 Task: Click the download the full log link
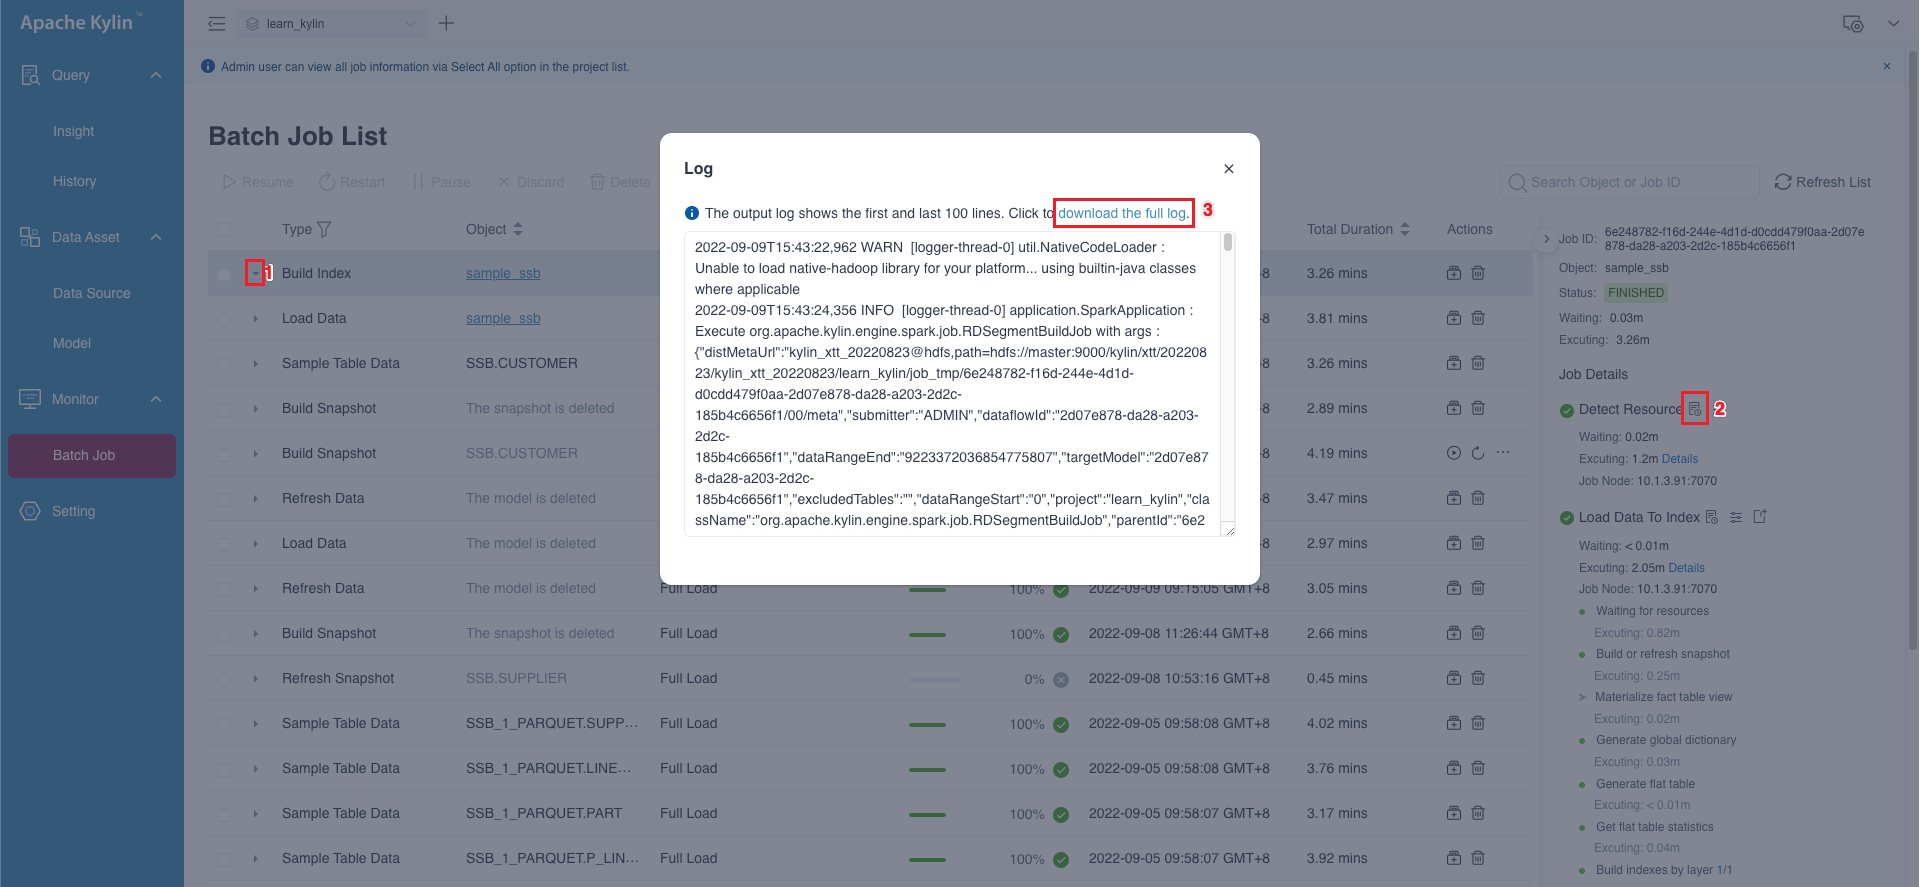tap(1122, 213)
